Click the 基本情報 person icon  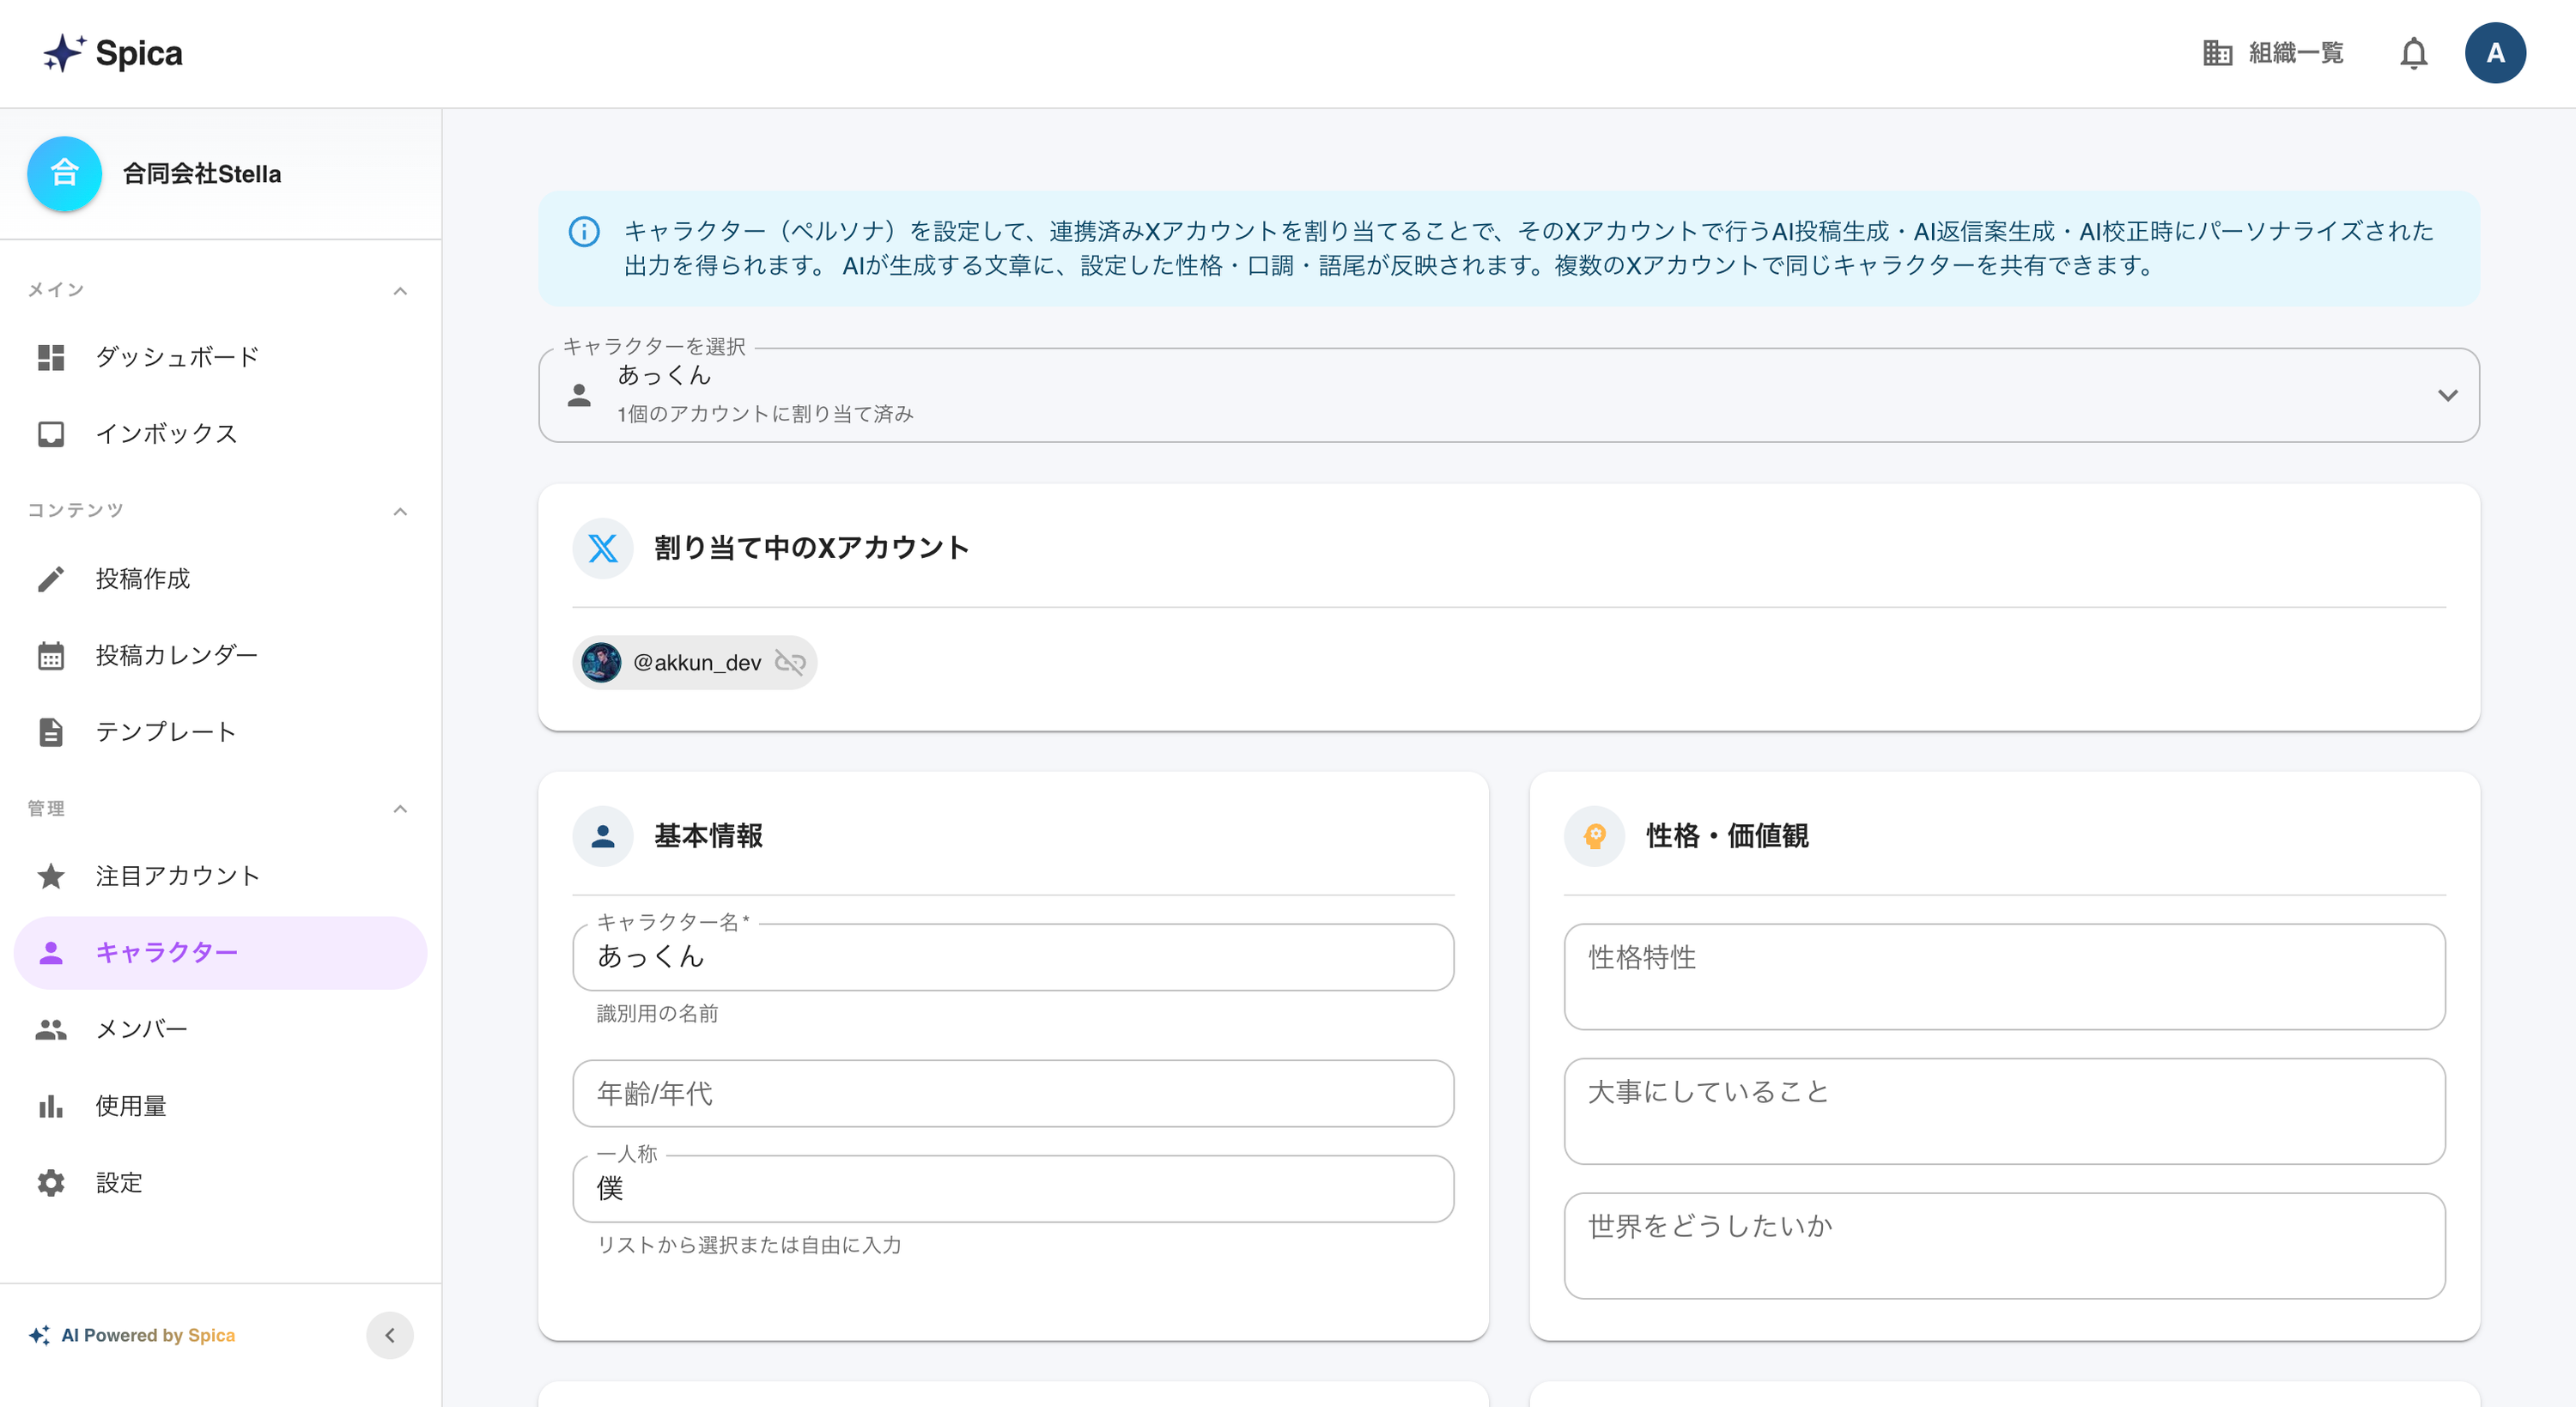[603, 836]
